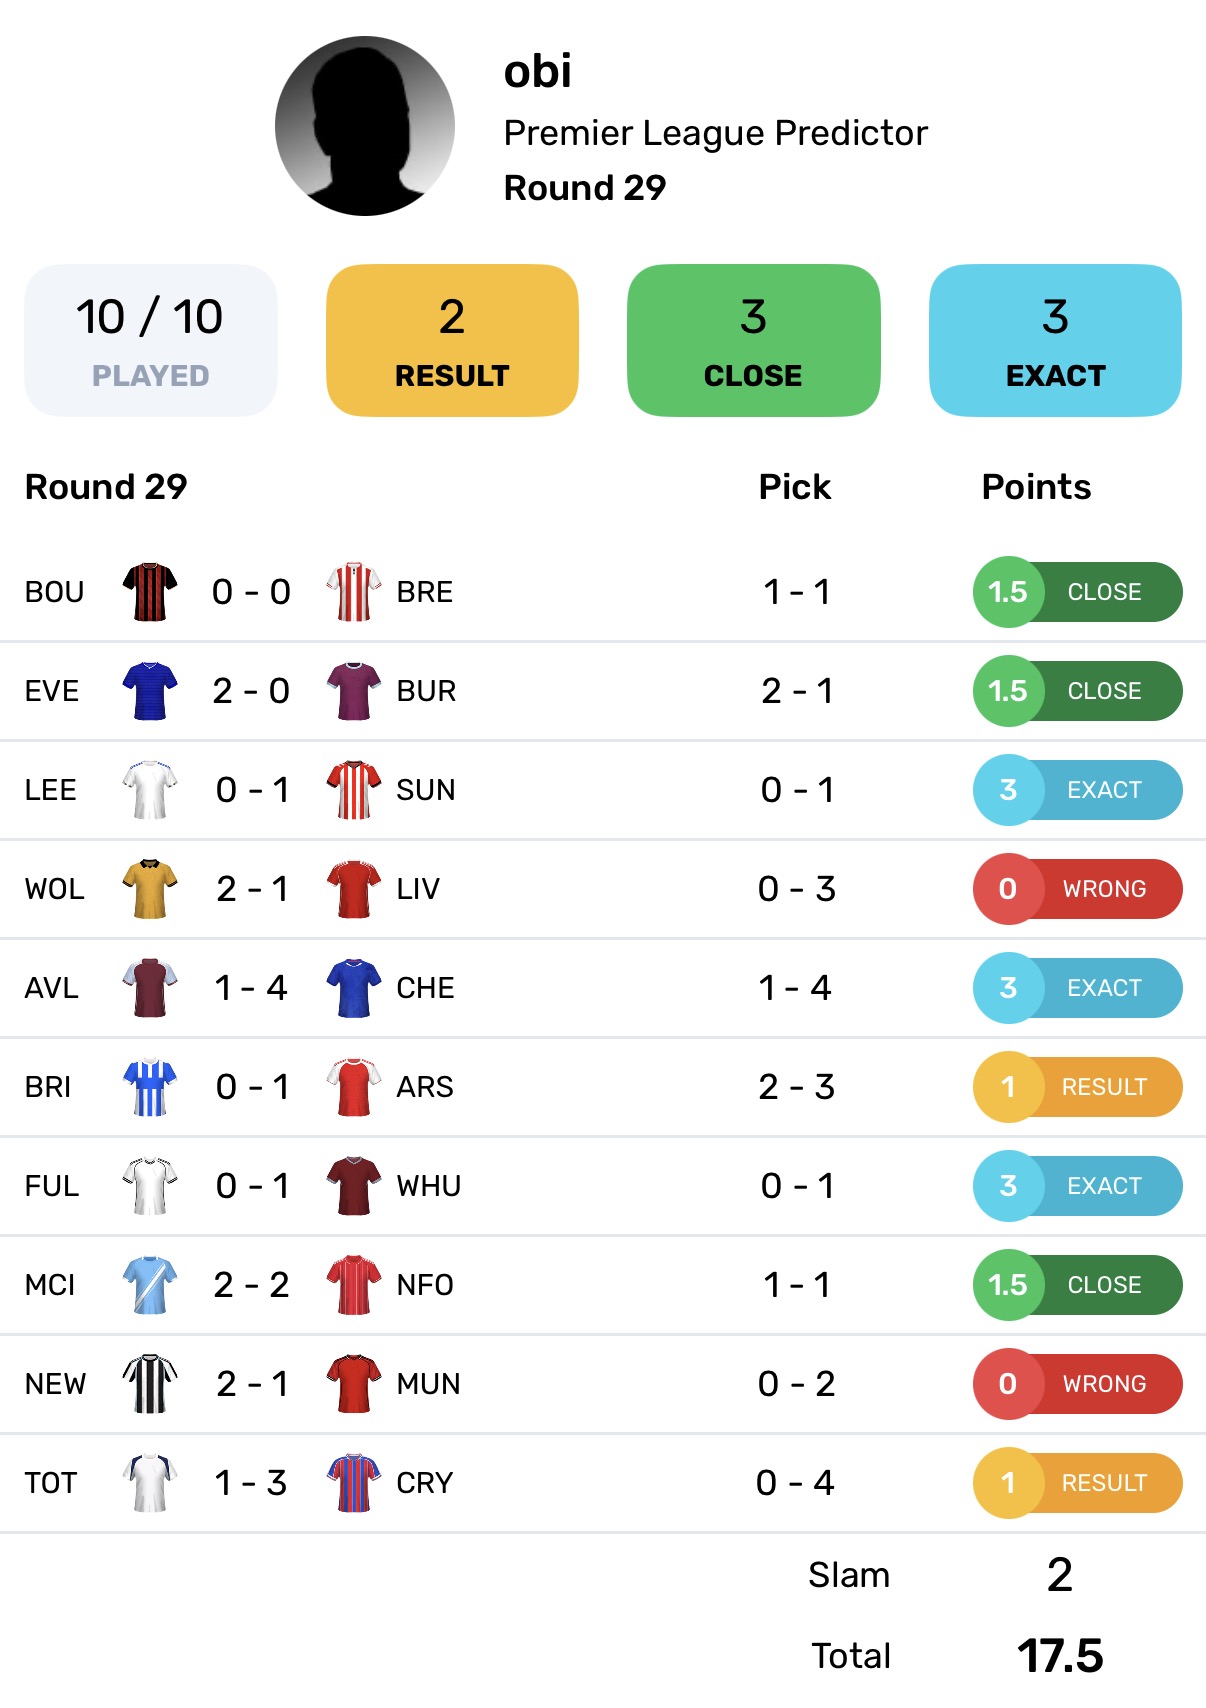1206x1708 pixels.
Task: Click Bournemouth's red-black striped jersey icon
Action: pyautogui.click(x=150, y=591)
